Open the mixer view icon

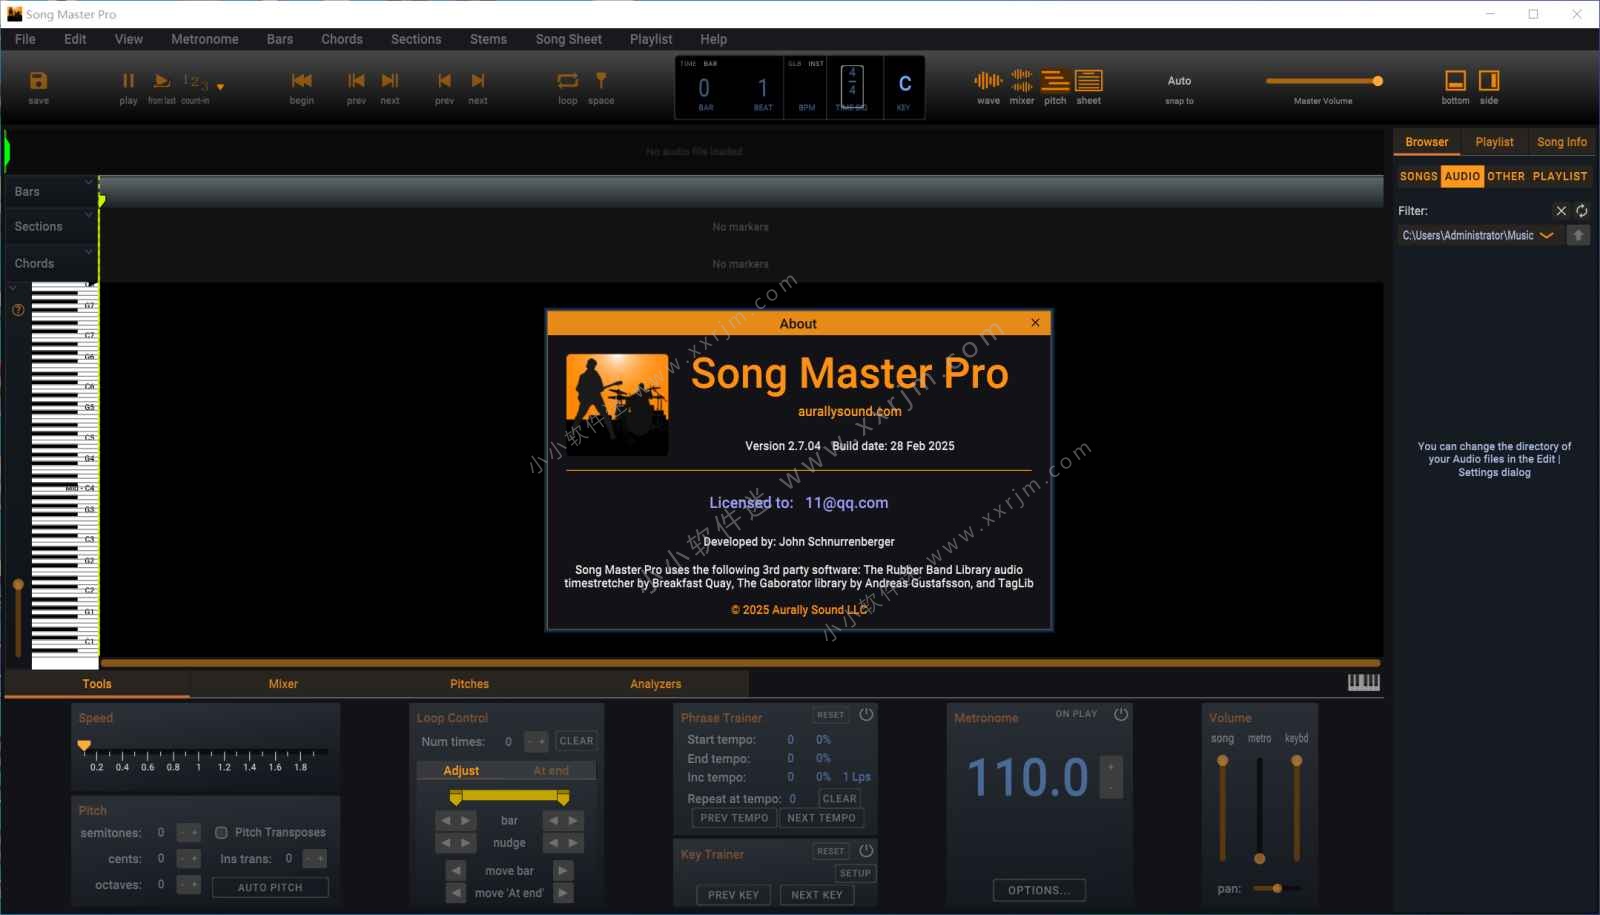[x=1022, y=81]
